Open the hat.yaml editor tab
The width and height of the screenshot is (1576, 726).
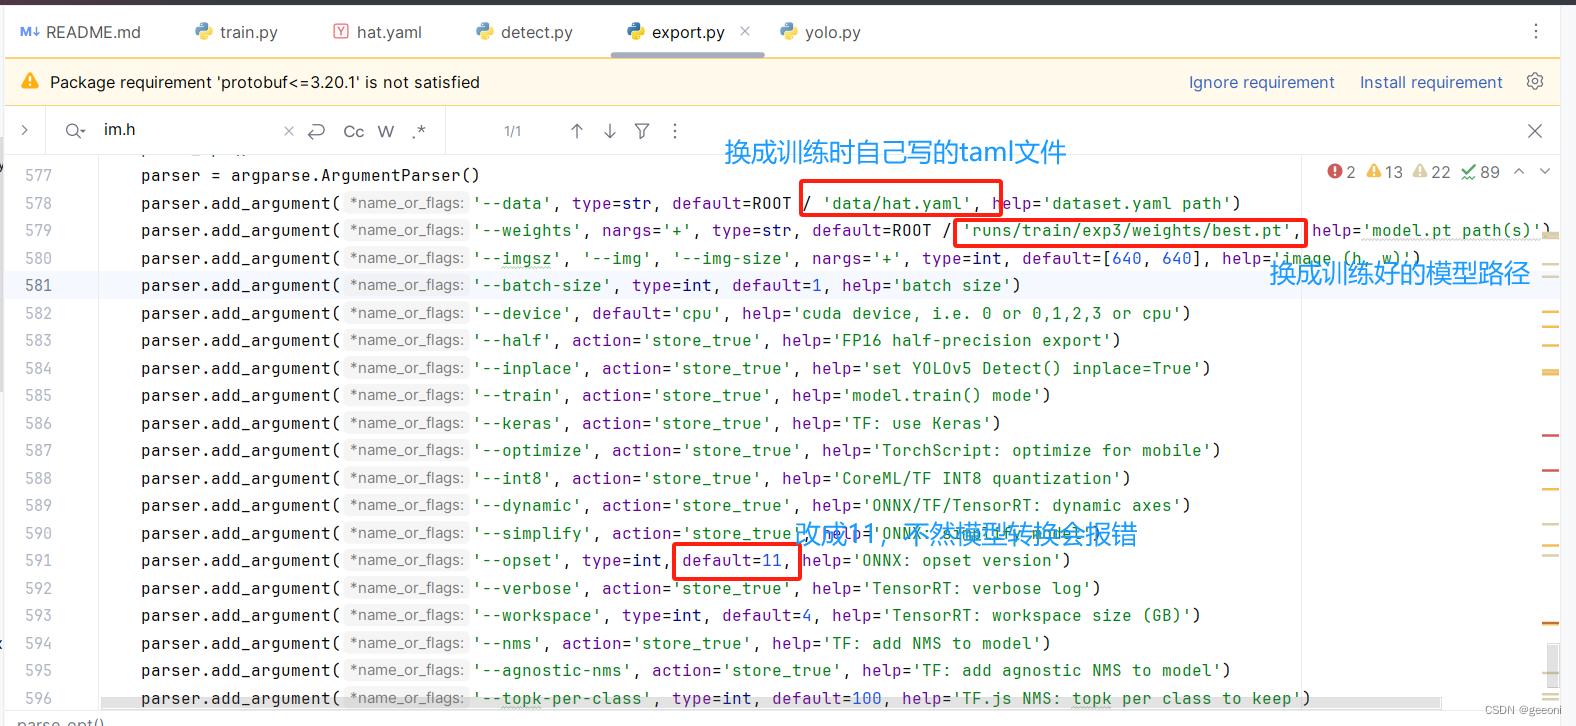coord(377,32)
